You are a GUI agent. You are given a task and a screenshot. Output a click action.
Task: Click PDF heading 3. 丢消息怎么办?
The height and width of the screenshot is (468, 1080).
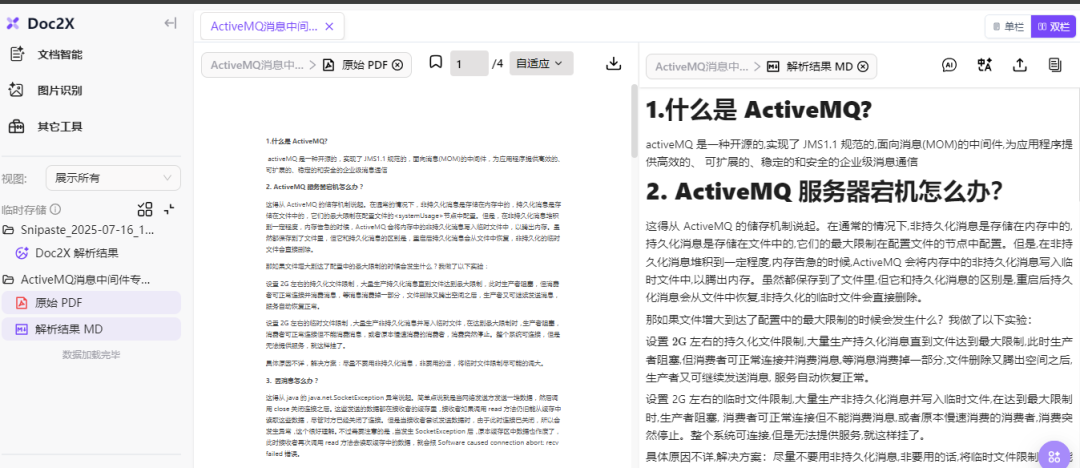click(x=292, y=380)
